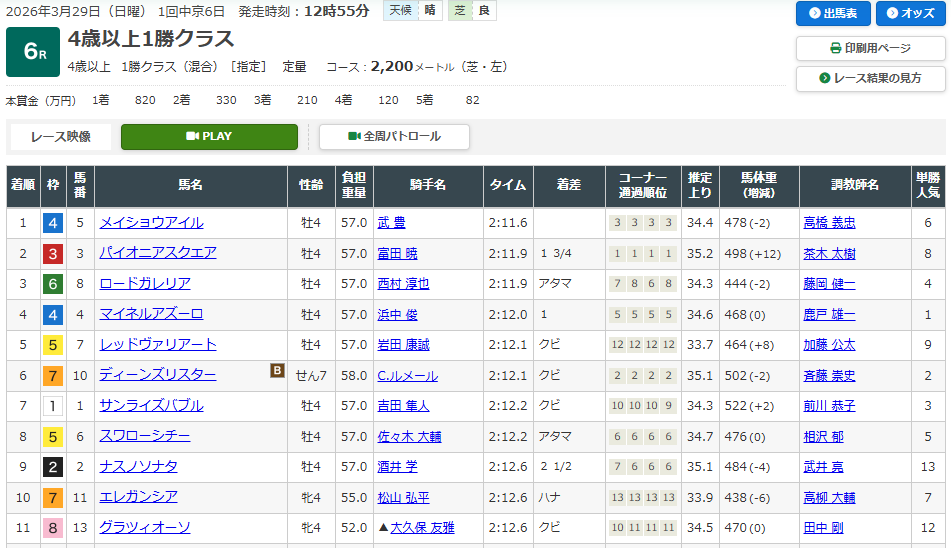
Task: Open the 出馬表 entry table
Action: (x=832, y=13)
